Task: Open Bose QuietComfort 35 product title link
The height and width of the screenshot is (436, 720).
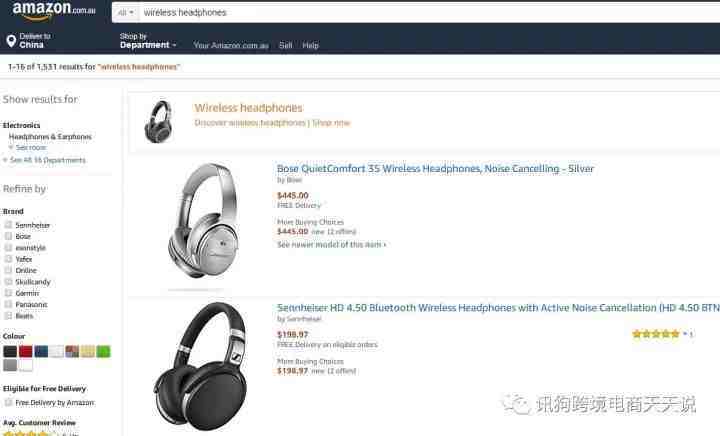Action: click(435, 169)
